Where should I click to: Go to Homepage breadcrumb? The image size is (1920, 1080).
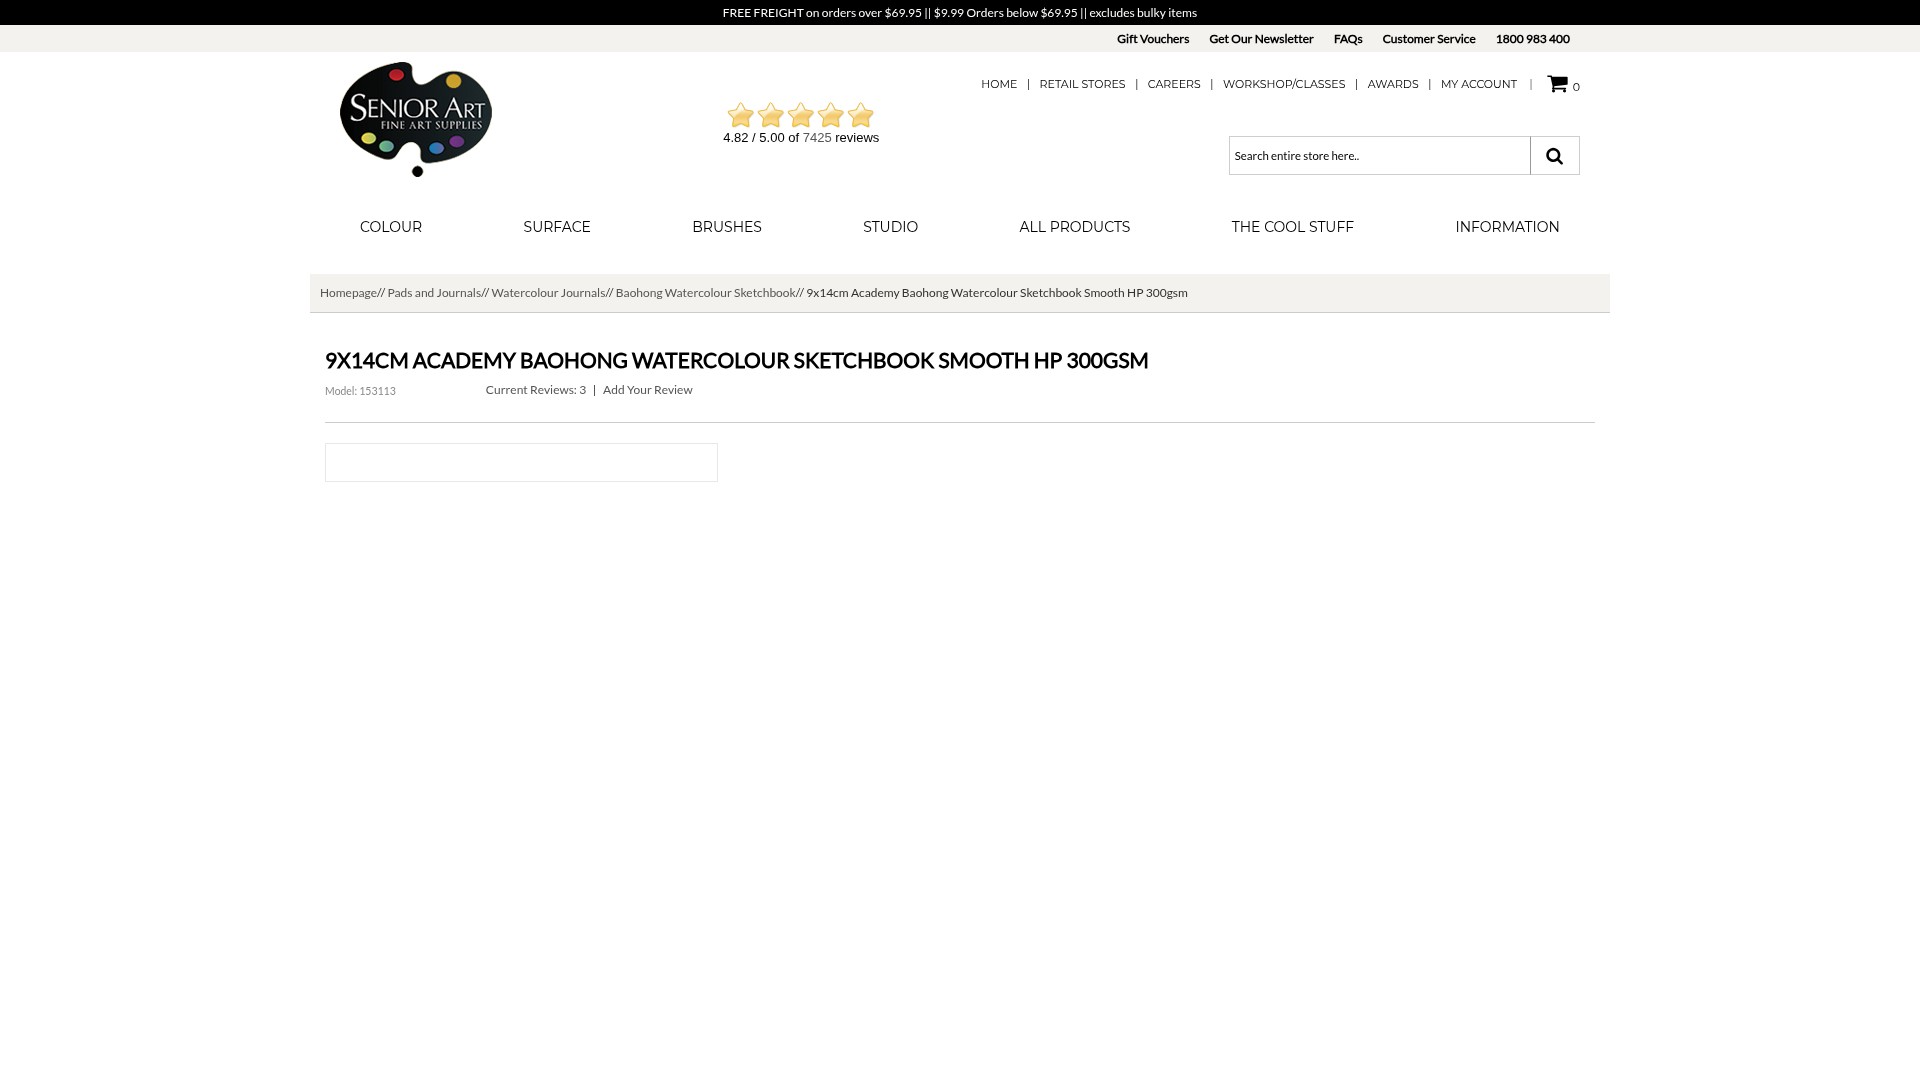coord(348,293)
